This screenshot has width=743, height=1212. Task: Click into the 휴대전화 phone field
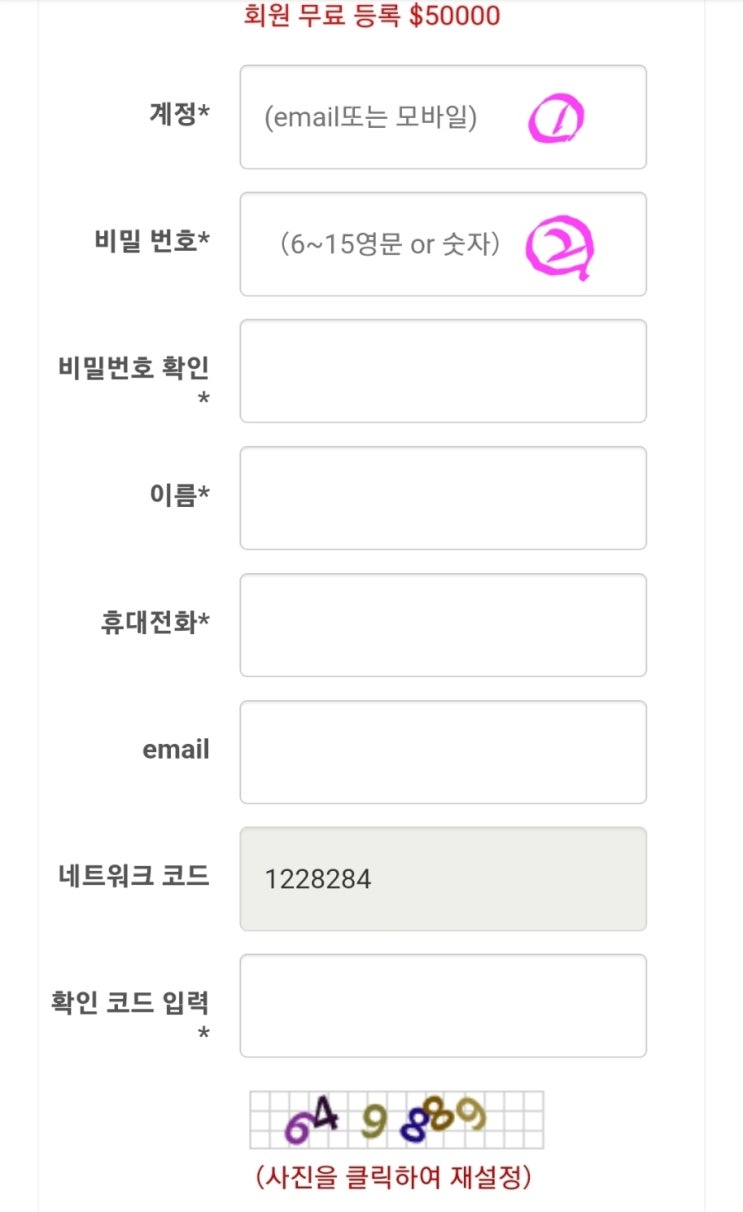tap(443, 625)
